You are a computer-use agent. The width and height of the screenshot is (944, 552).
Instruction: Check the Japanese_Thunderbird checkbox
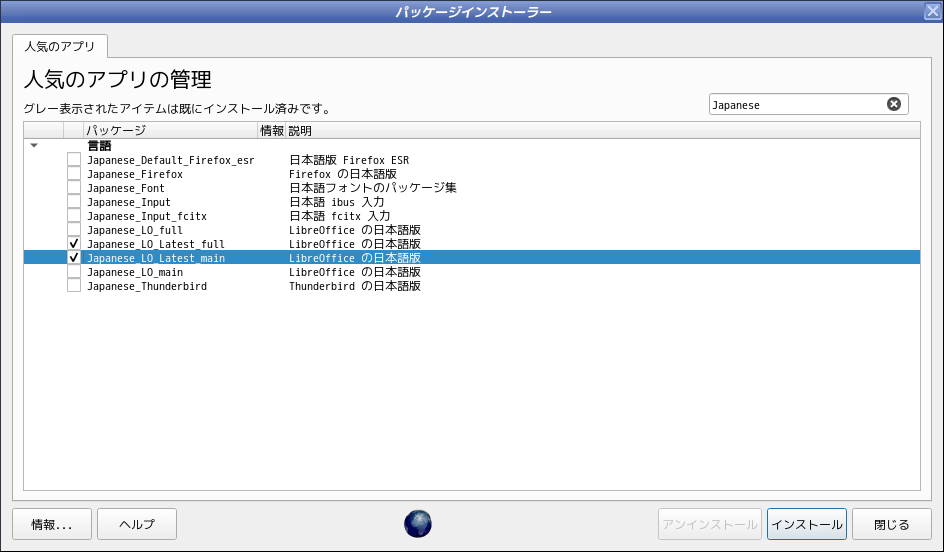(73, 285)
